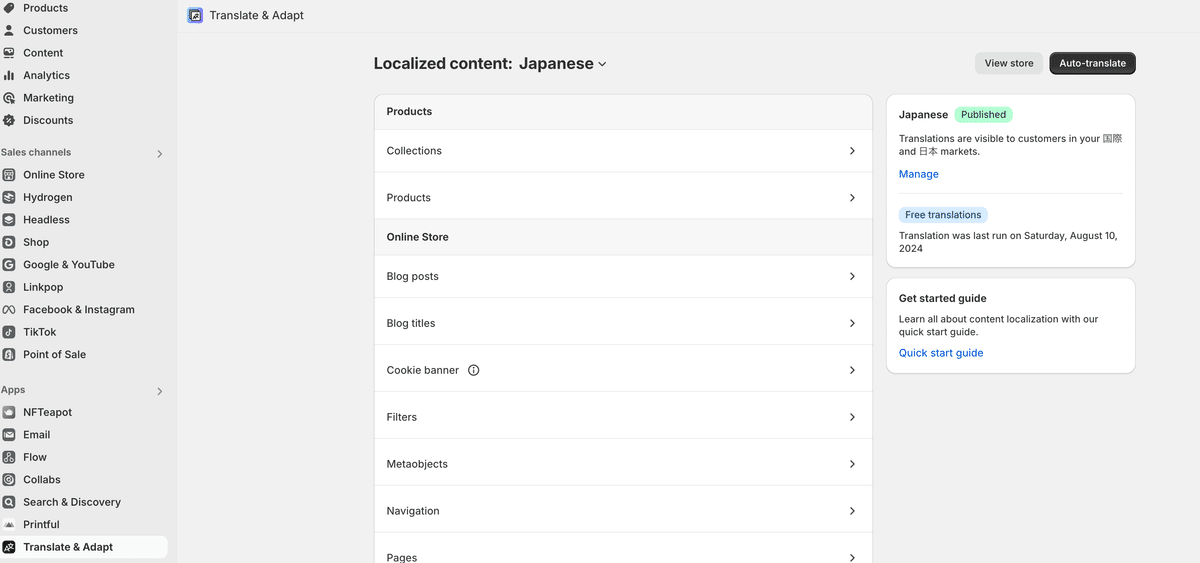Expand the Sales channels section chevron

[x=159, y=154]
